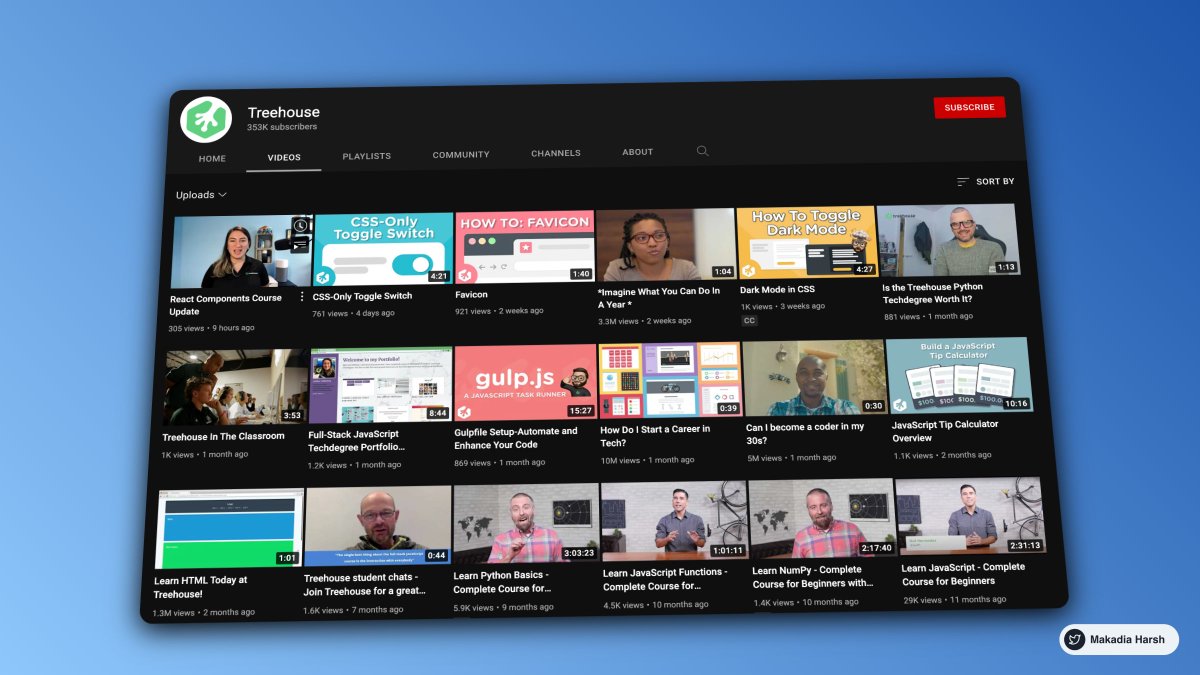Click the Treehouse channel name
The width and height of the screenshot is (1200, 675).
[x=284, y=111]
